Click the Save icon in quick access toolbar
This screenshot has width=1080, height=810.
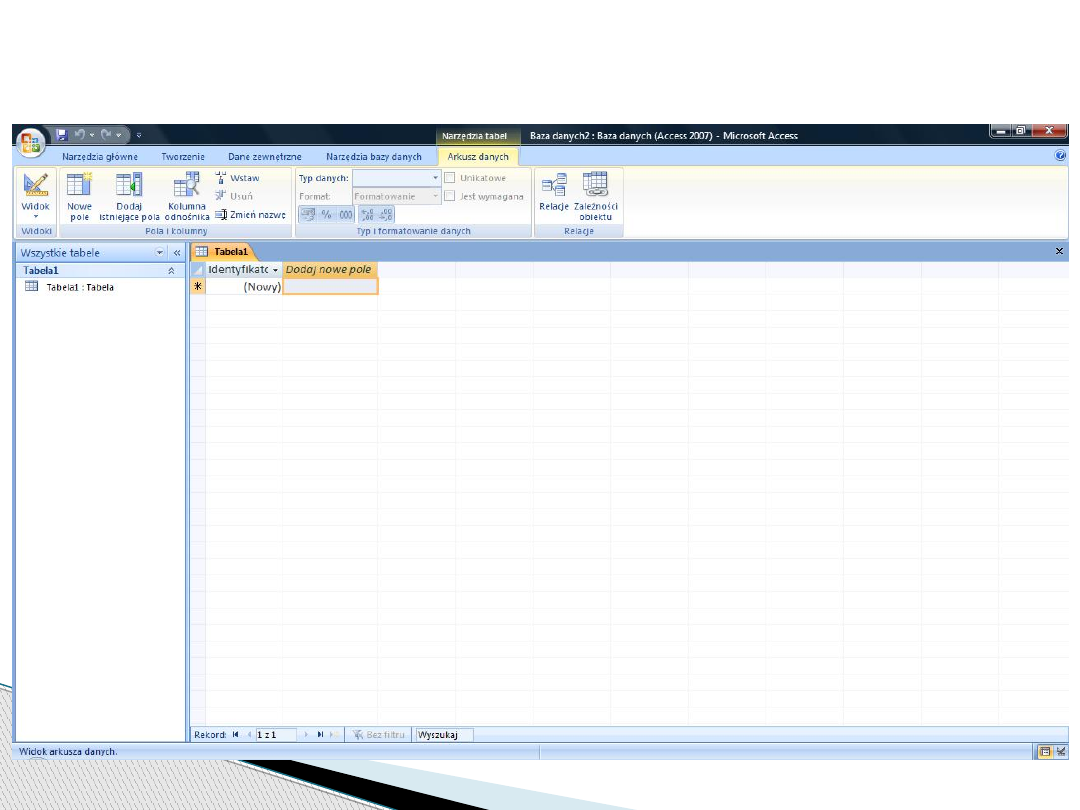[62, 135]
